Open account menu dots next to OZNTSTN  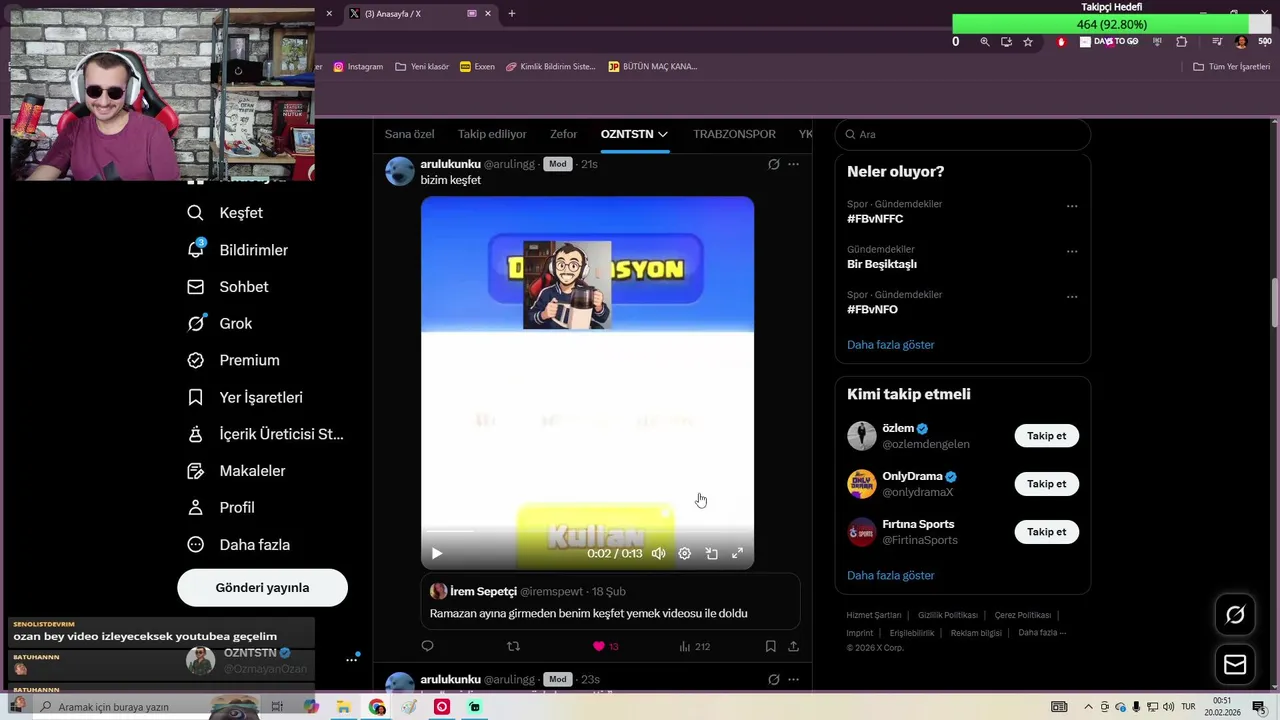(352, 660)
